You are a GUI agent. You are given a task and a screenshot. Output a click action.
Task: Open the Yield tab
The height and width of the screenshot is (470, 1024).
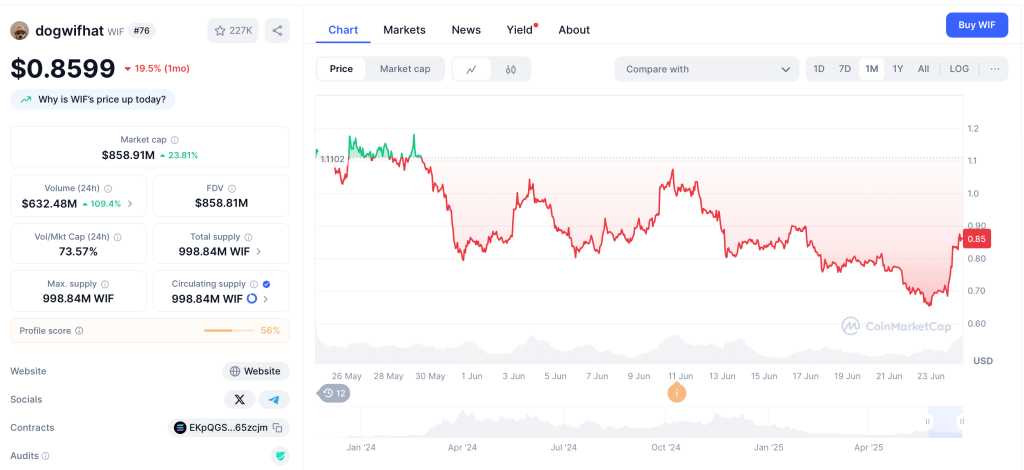click(x=520, y=30)
